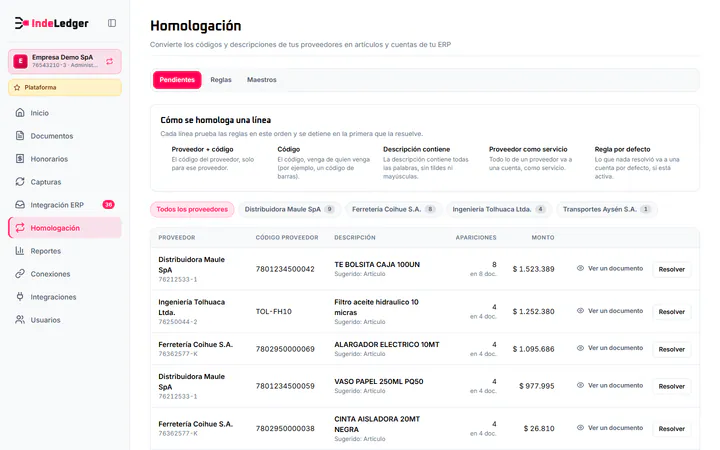
Task: Click amount $ 1.523.389
Action: coord(534,269)
